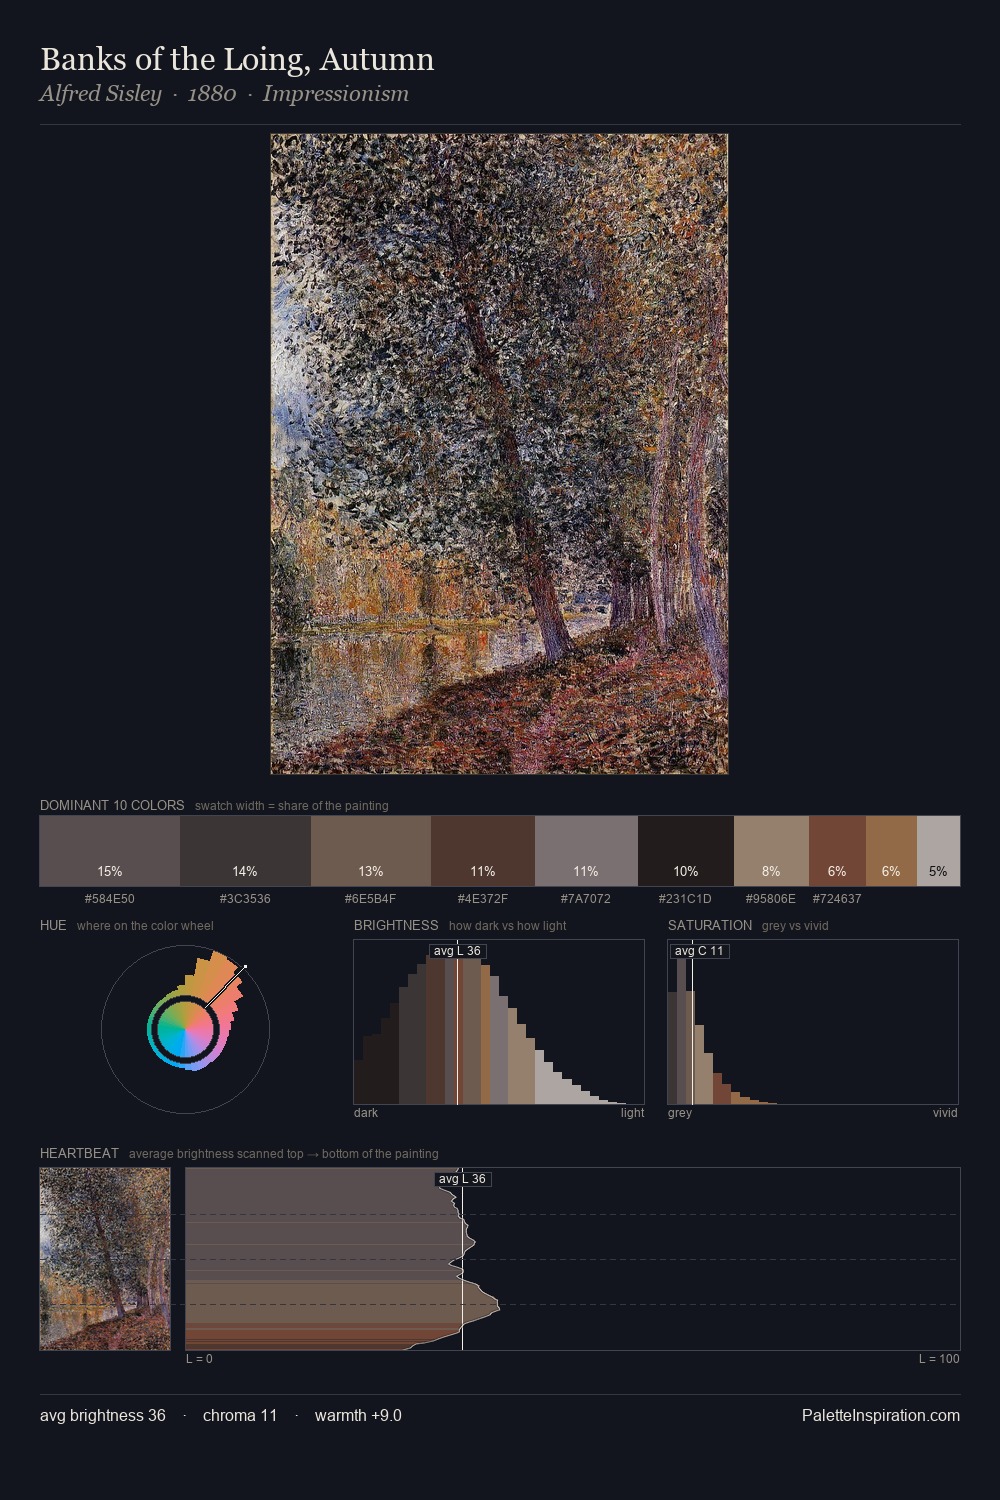1000x1500 pixels.
Task: Click the "L = 100" axis label
Action: 939,1359
